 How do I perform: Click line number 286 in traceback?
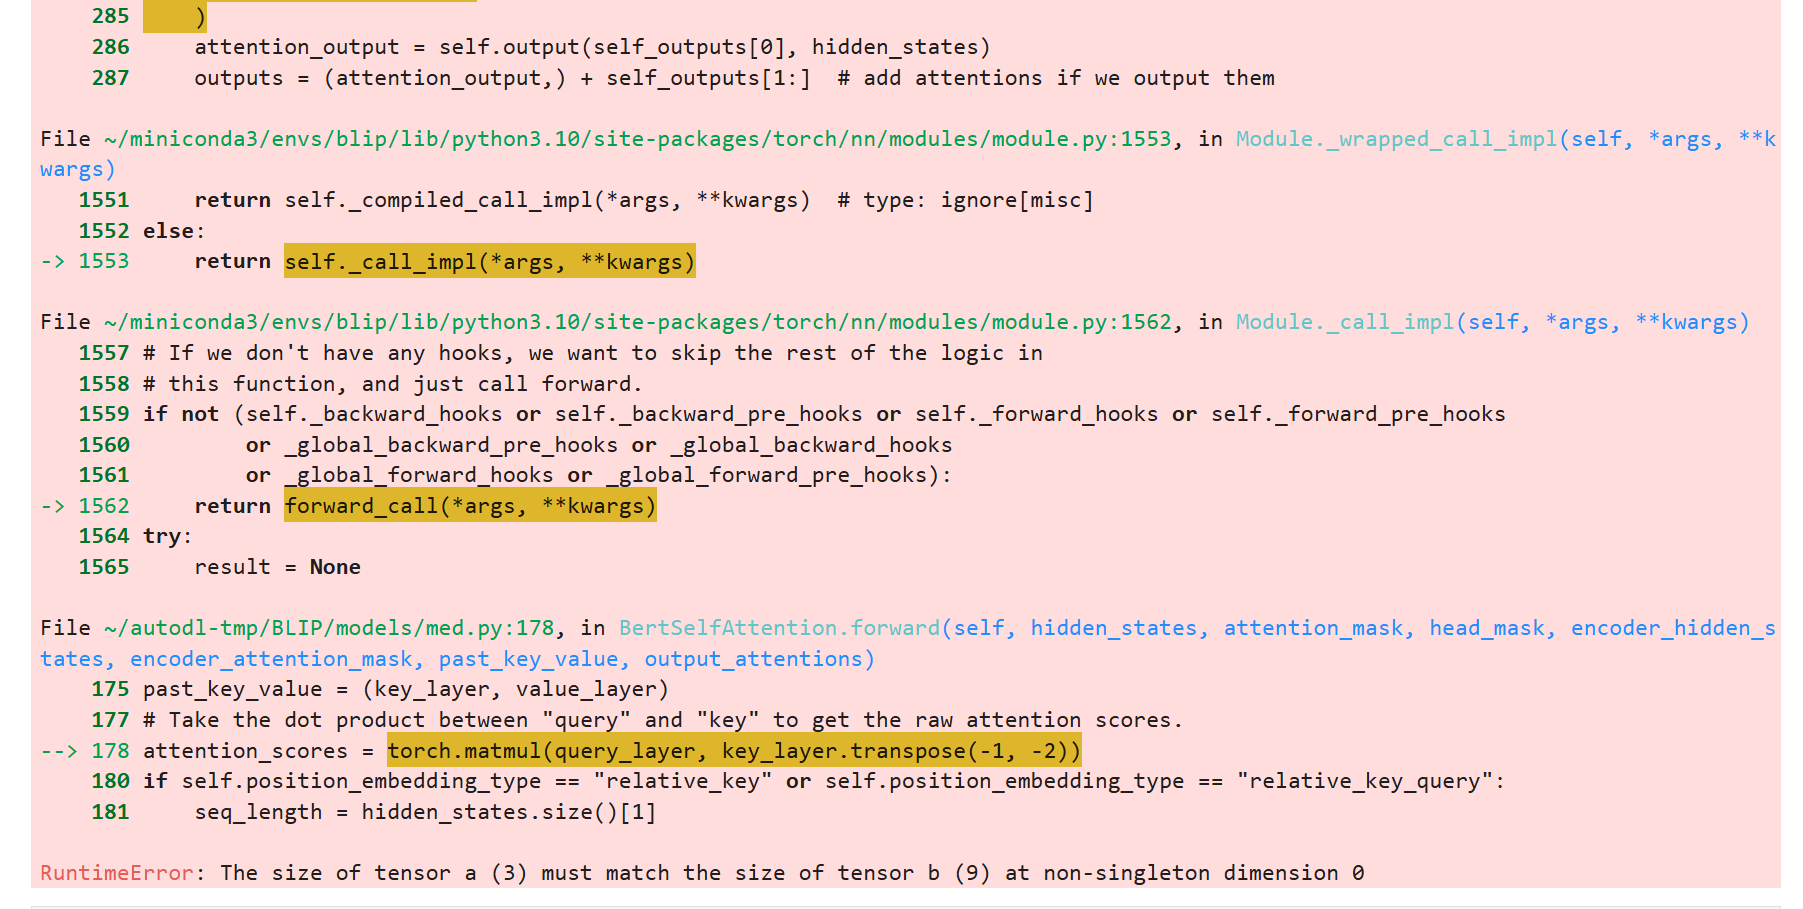(110, 47)
